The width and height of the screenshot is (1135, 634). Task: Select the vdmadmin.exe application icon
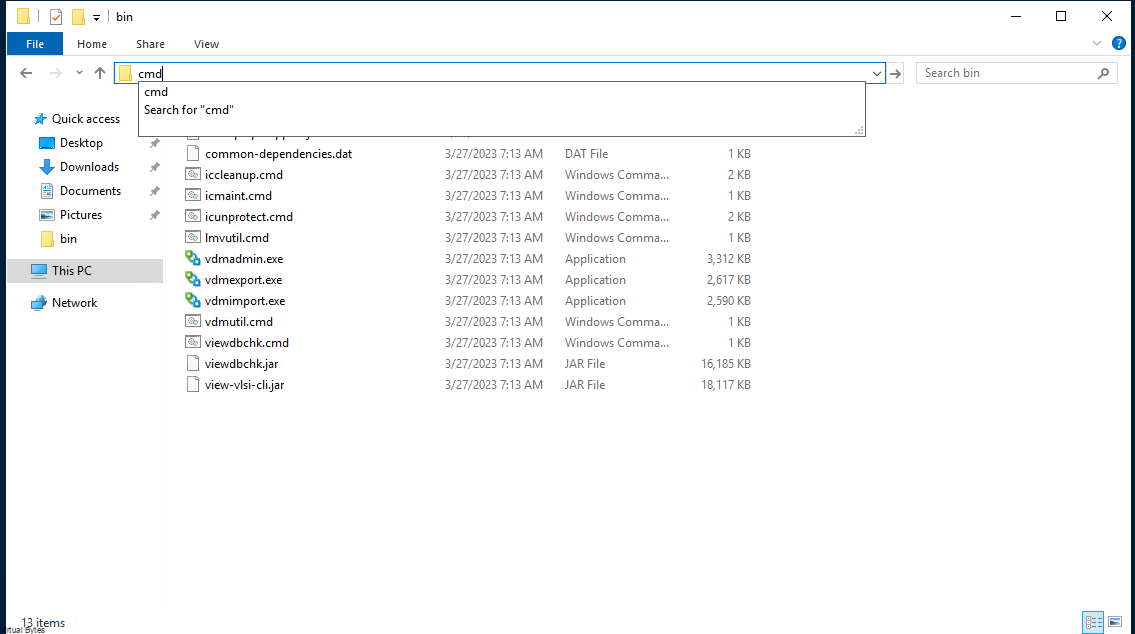192,258
